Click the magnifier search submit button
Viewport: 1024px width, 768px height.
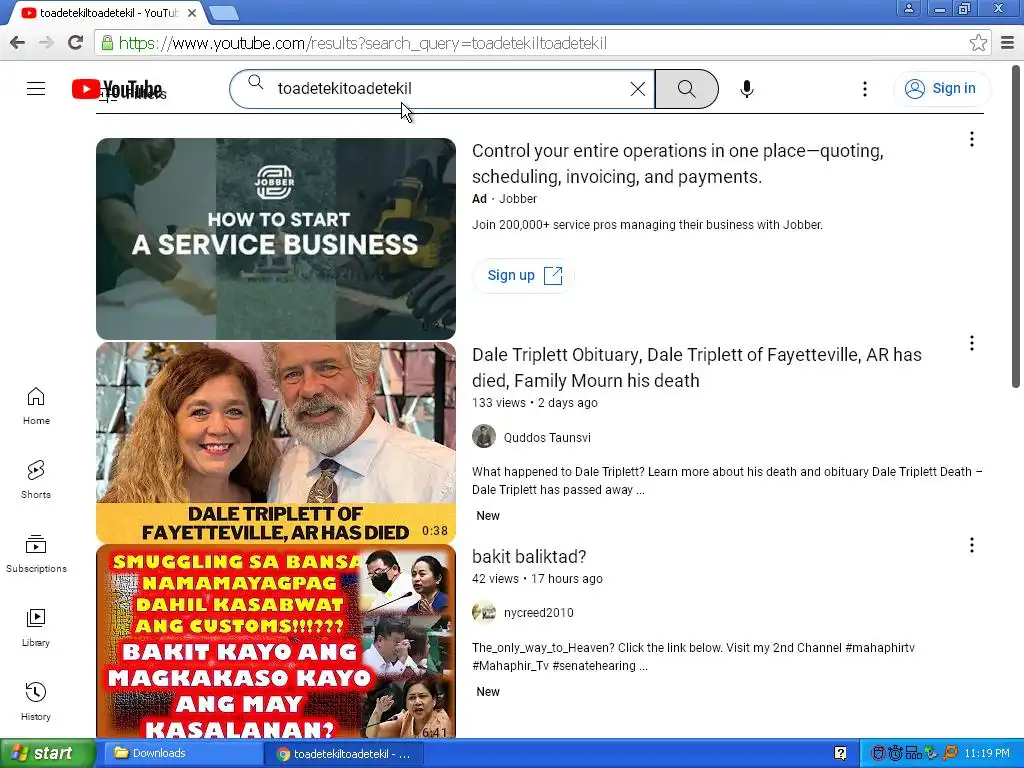[686, 89]
